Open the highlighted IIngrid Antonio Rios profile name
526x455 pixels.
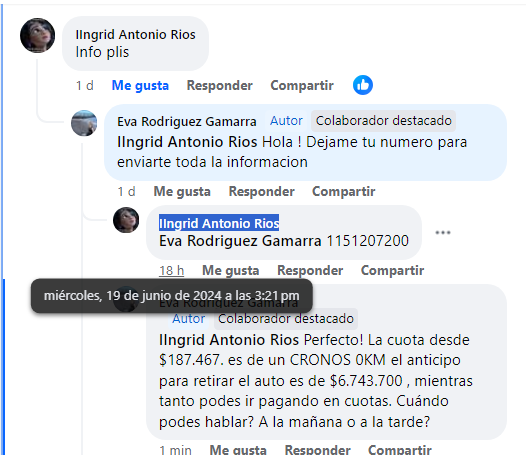(x=219, y=223)
